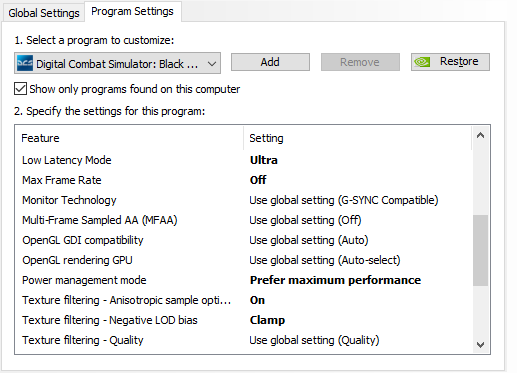The width and height of the screenshot is (517, 373).
Task: Click the Remove button
Action: click(360, 62)
